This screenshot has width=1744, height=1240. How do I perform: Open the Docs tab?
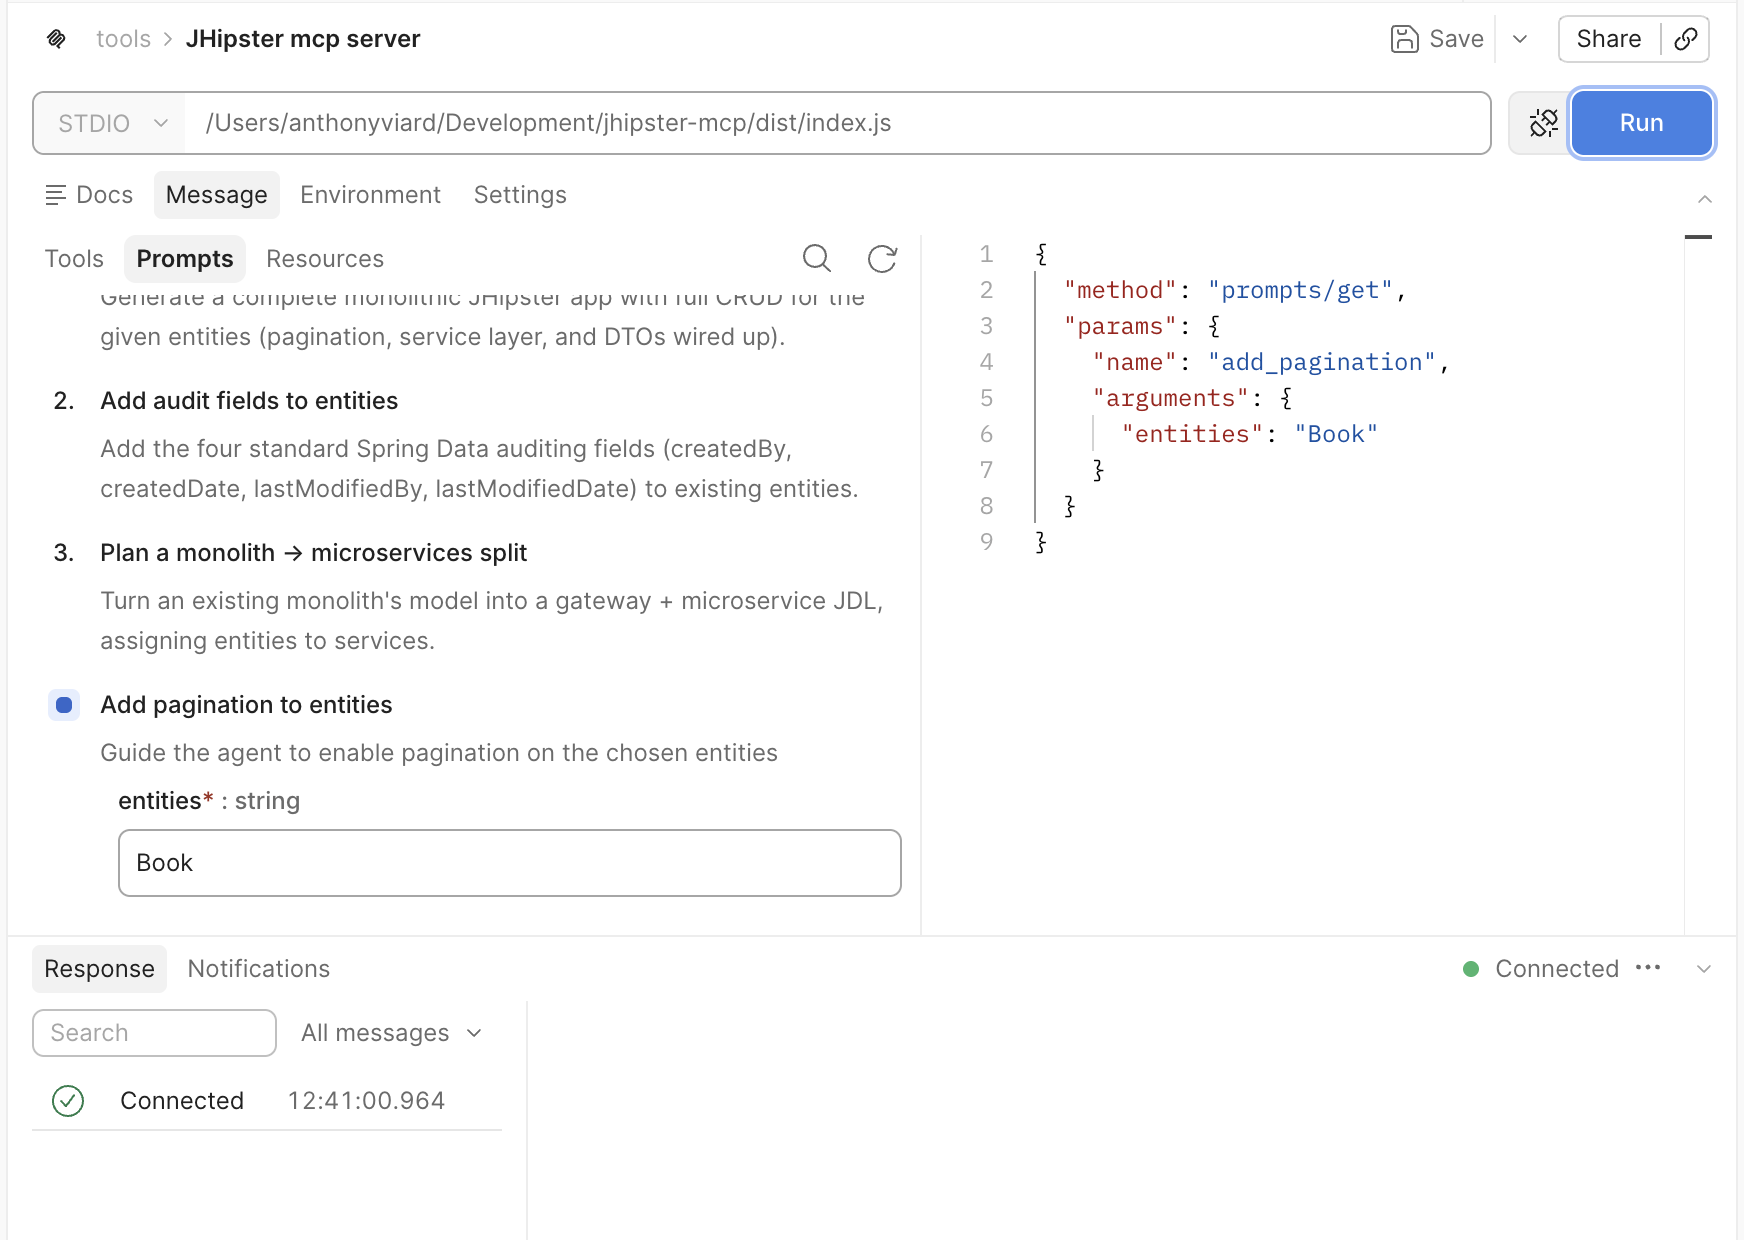point(89,195)
